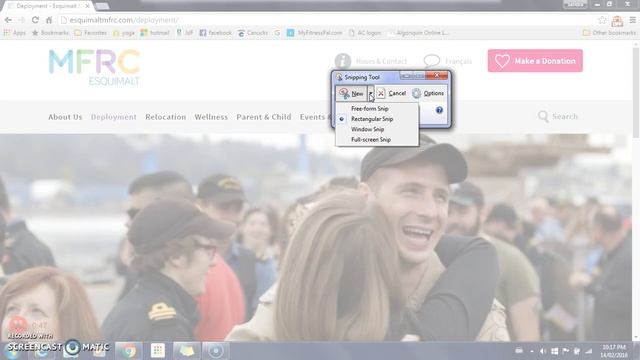Click the Chrome home icon
This screenshot has height=360, width=640.
coord(49,20)
